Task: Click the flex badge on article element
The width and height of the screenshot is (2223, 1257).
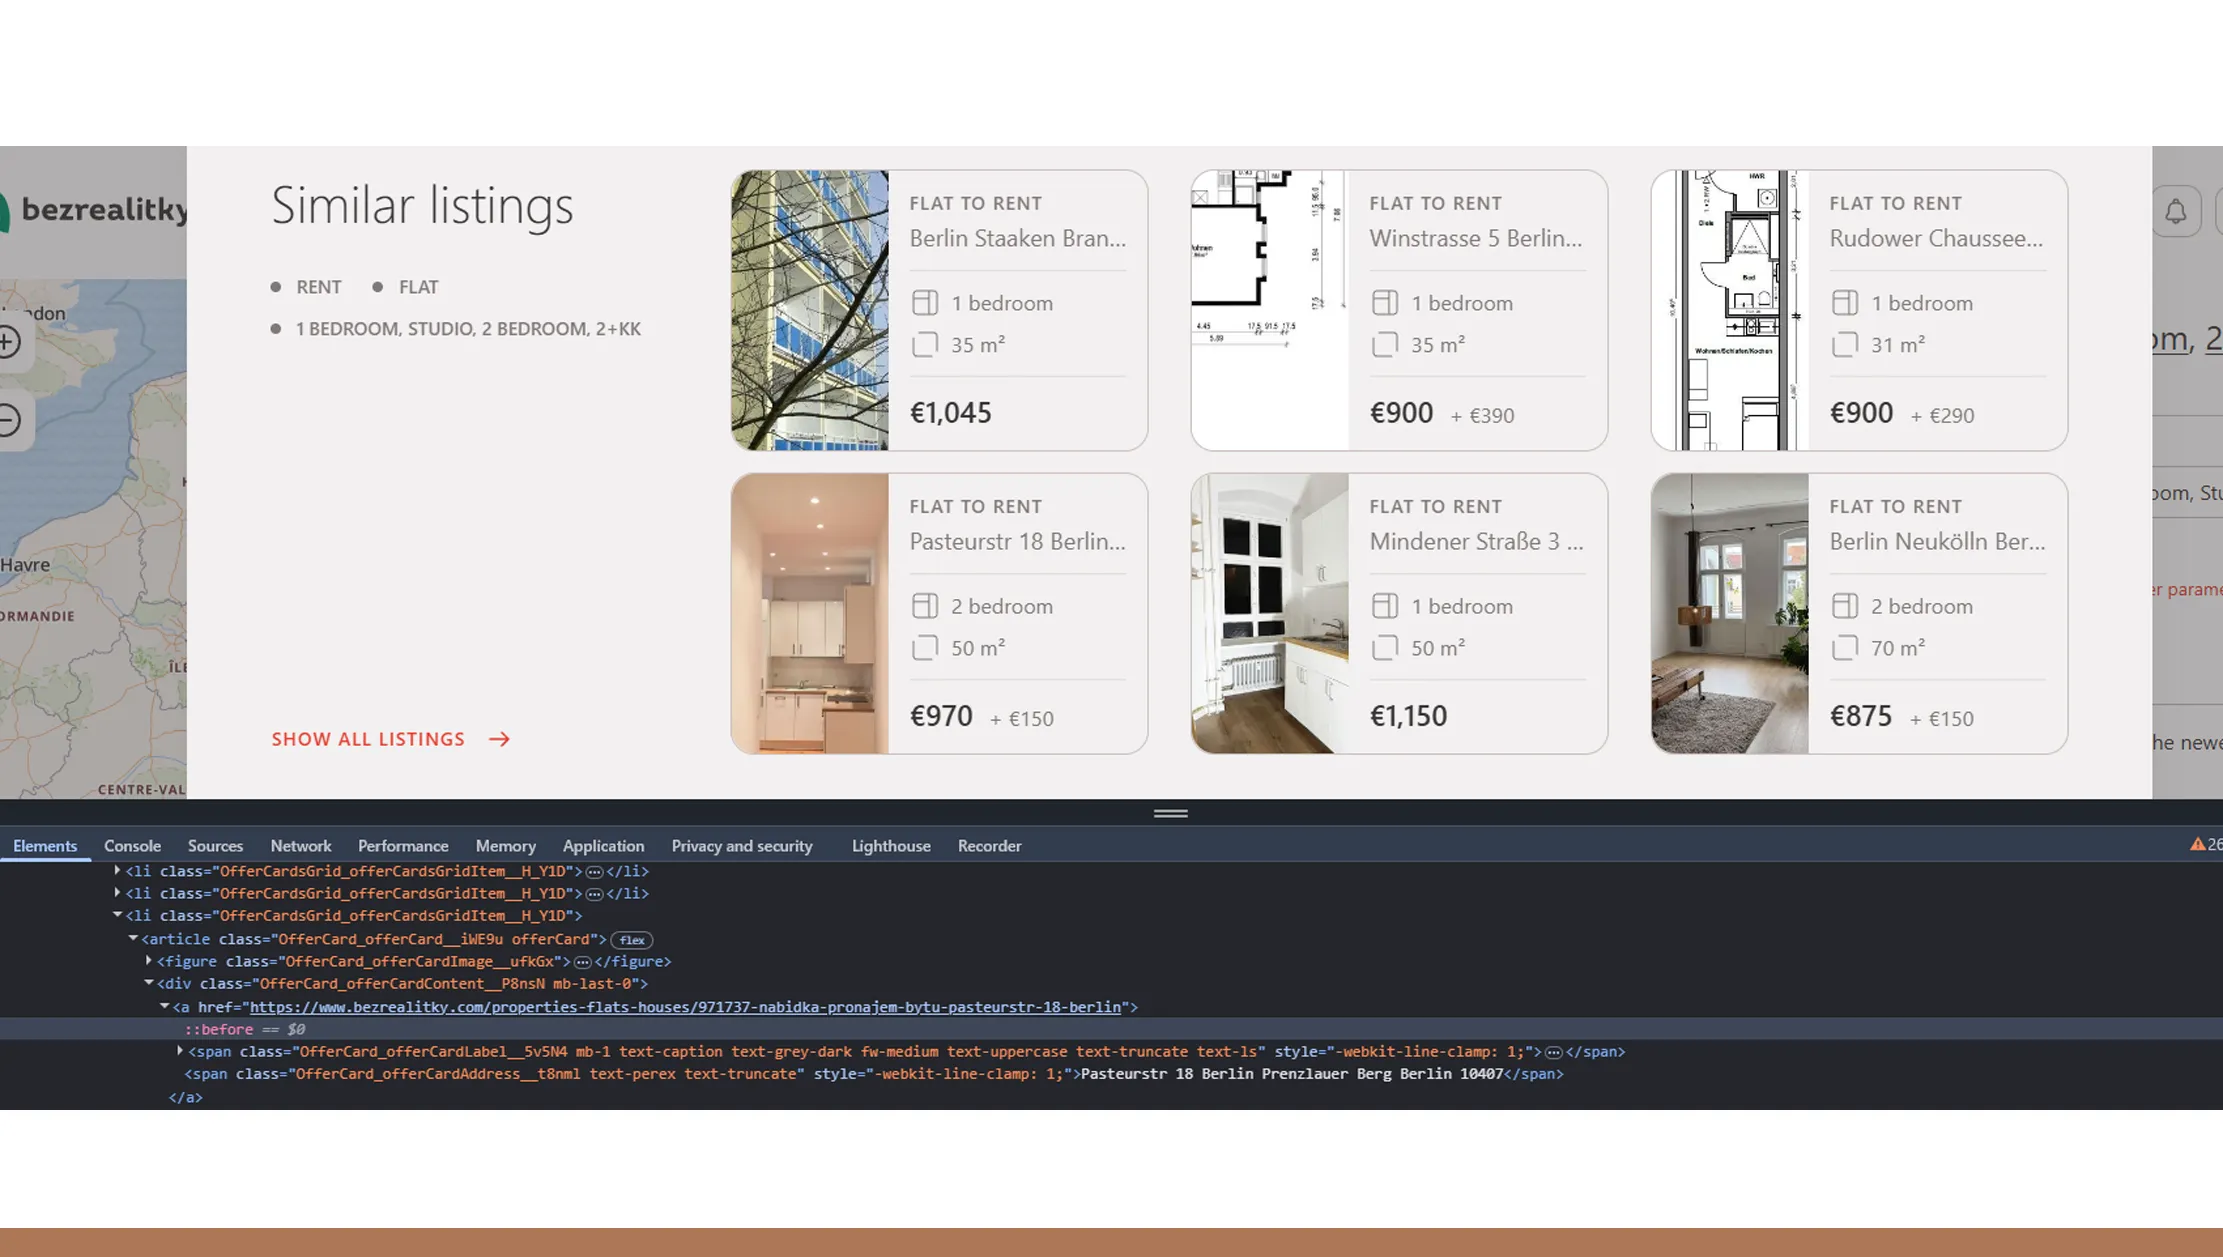Action: [631, 940]
